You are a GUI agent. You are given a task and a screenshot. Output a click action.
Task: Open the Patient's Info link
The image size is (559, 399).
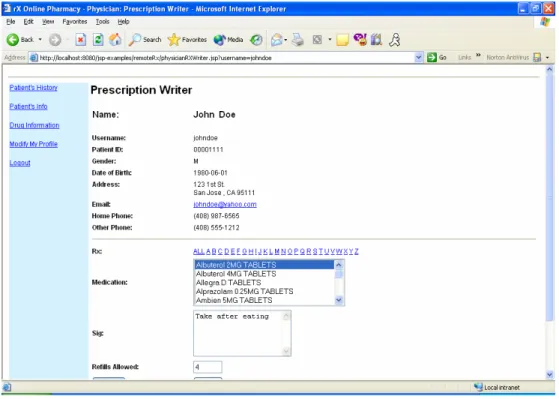[29, 107]
